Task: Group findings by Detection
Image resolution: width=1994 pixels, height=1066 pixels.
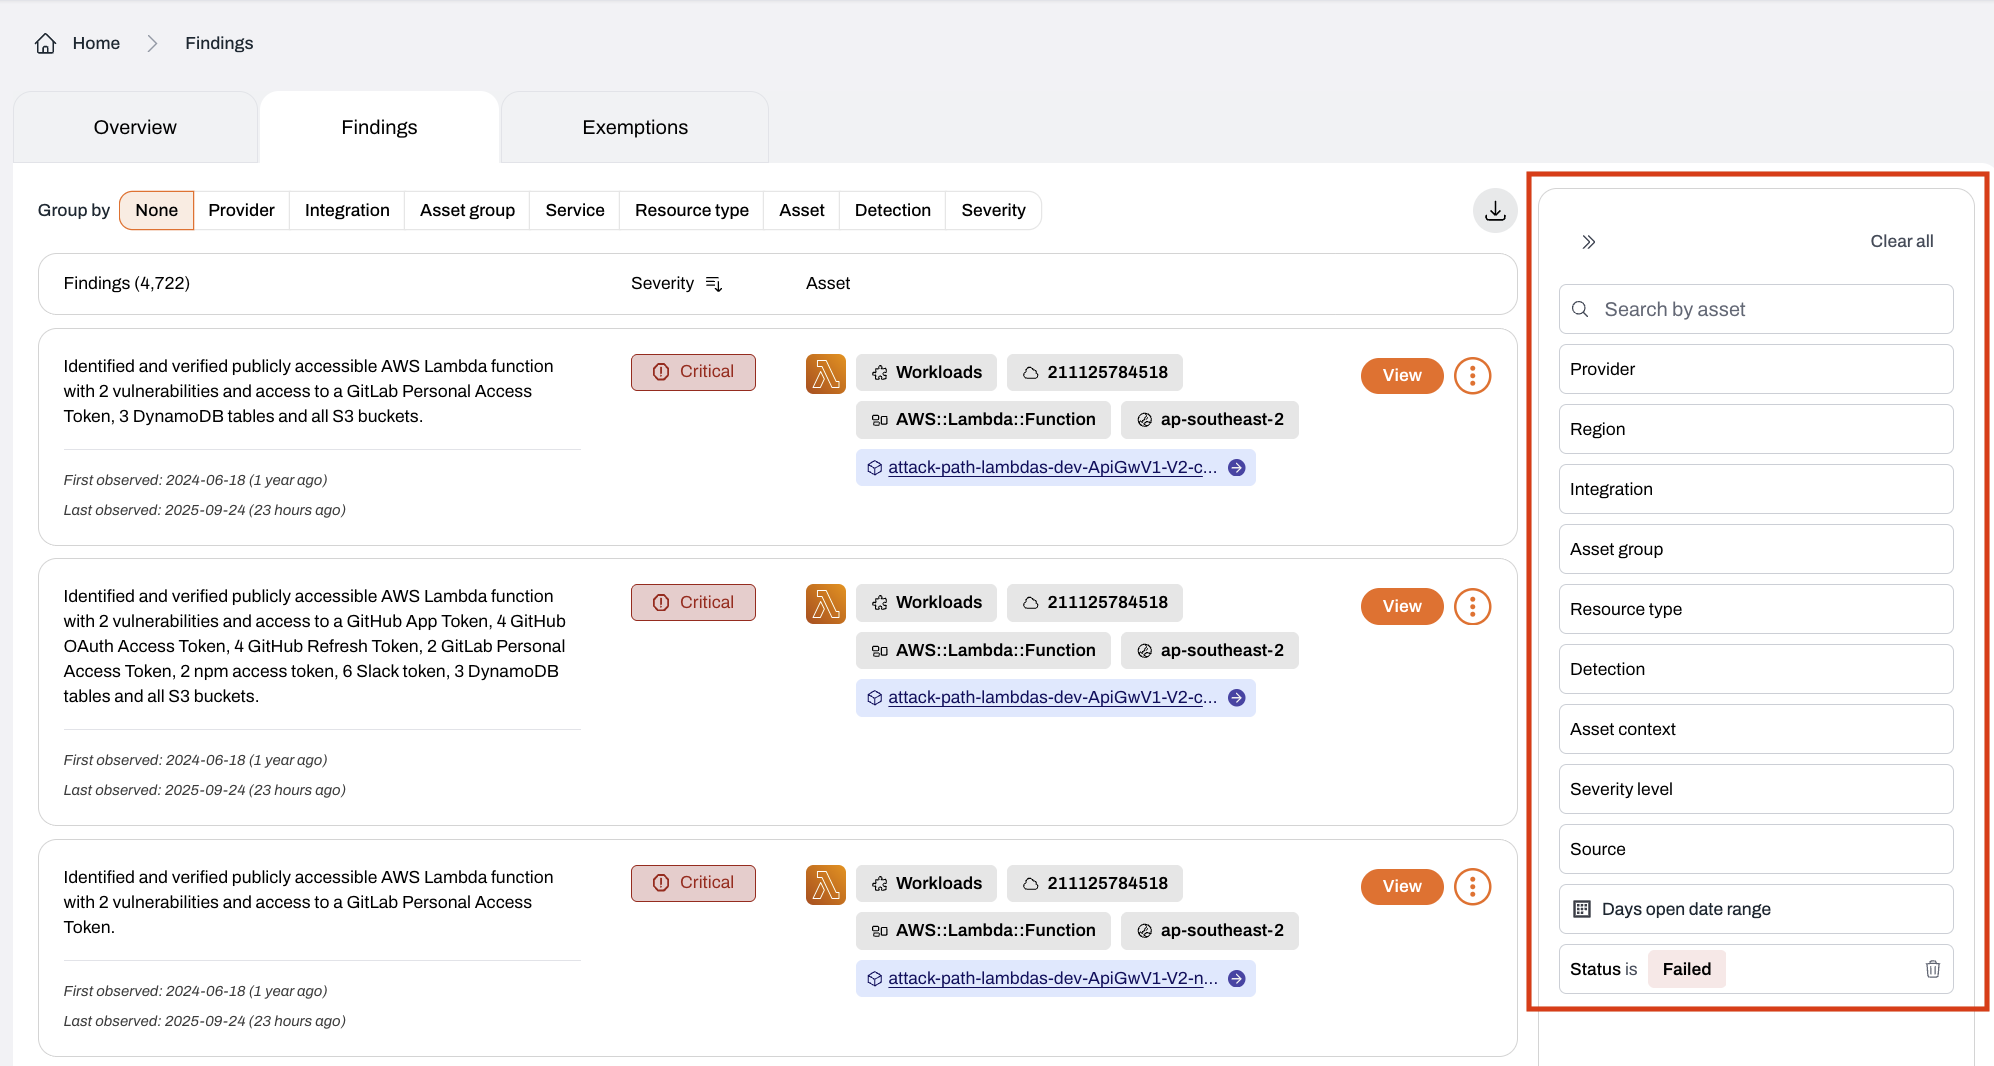Action: (893, 210)
